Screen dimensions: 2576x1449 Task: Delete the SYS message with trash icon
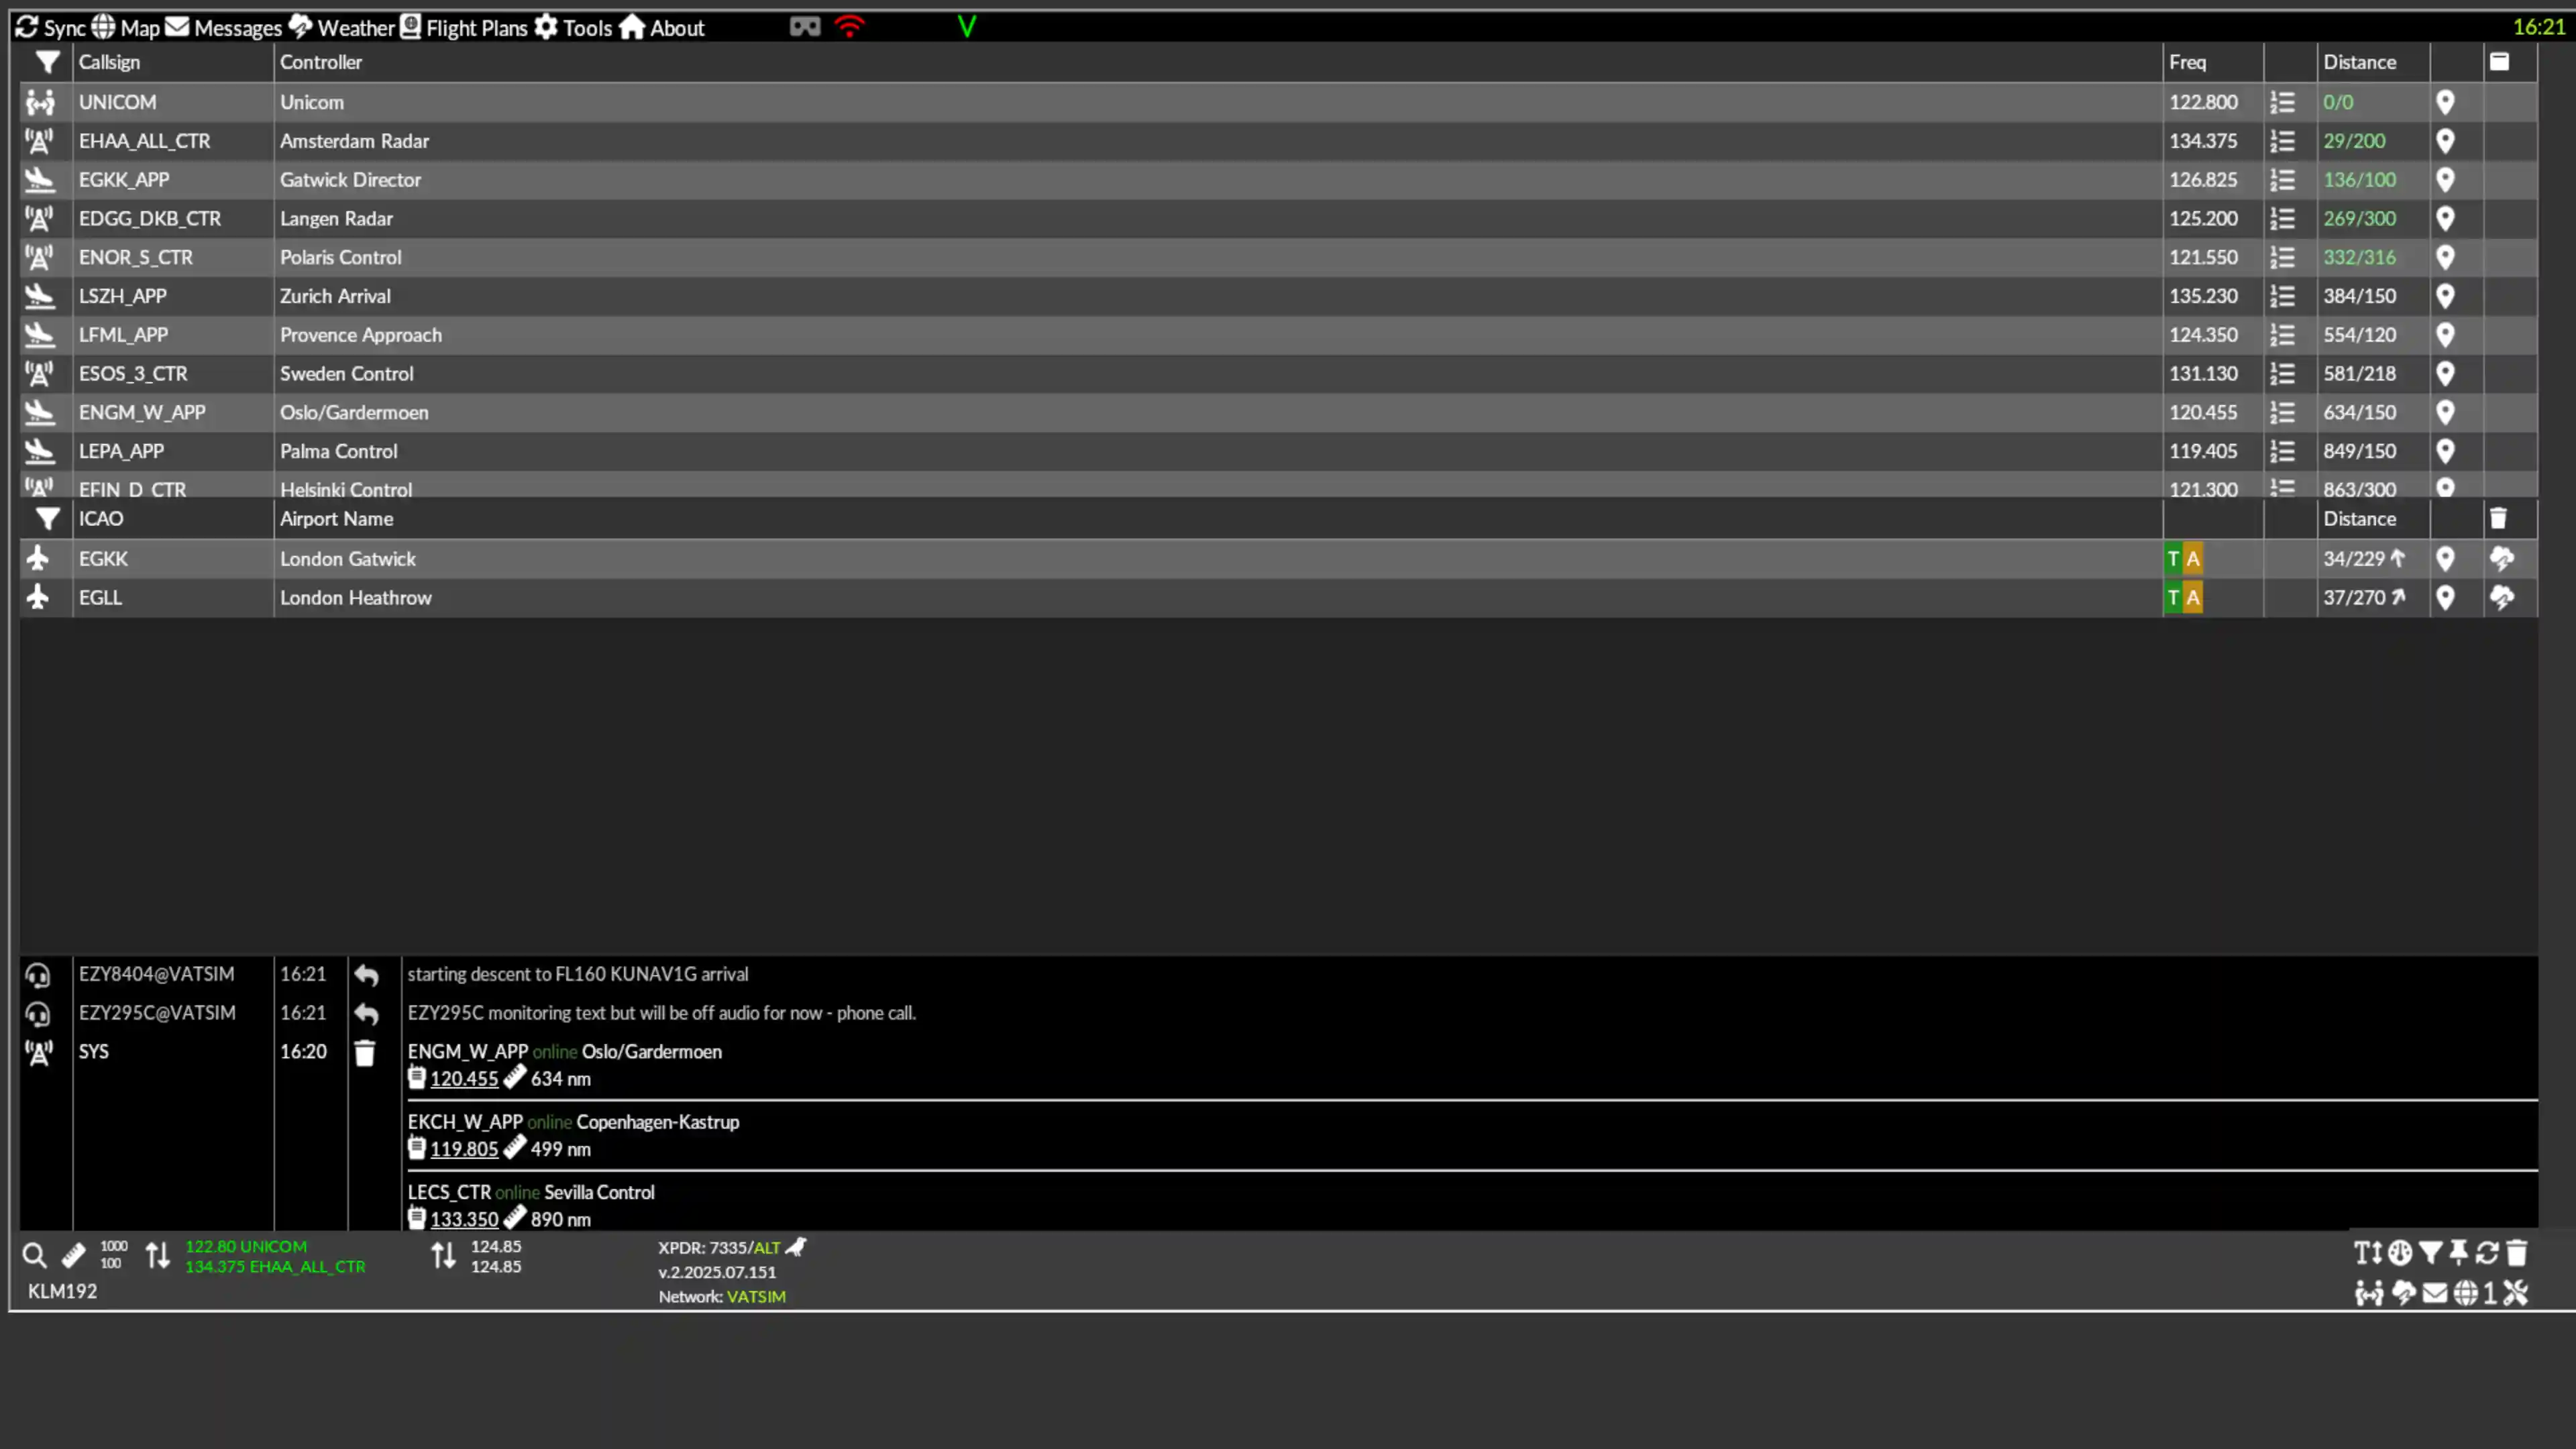coord(365,1053)
